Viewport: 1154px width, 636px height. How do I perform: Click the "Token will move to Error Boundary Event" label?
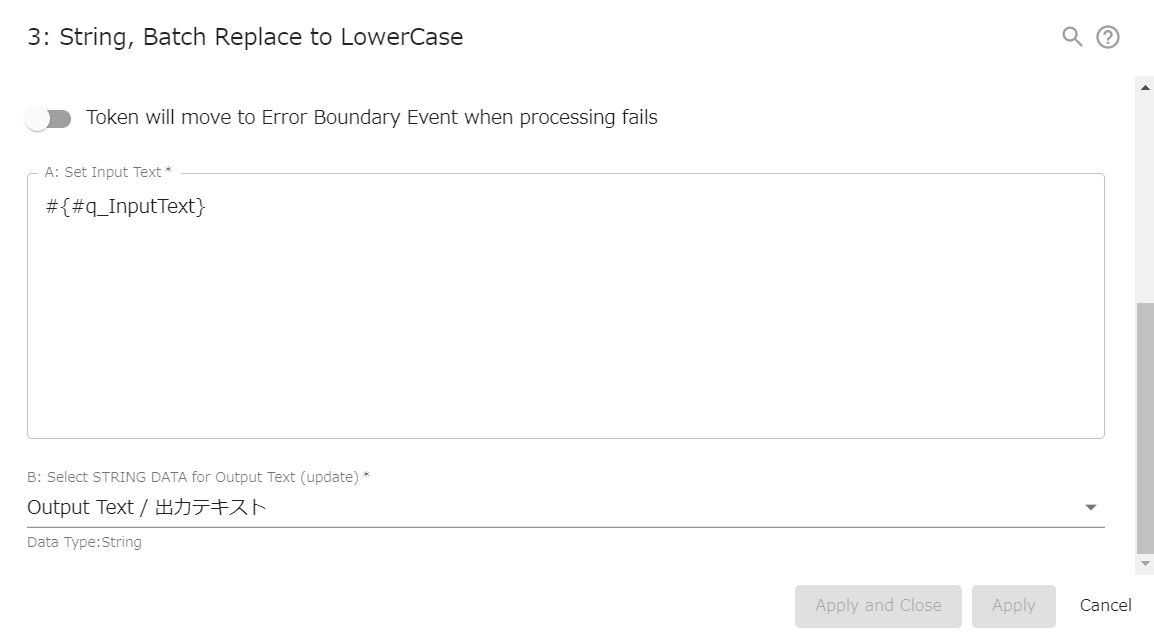pyautogui.click(x=373, y=117)
